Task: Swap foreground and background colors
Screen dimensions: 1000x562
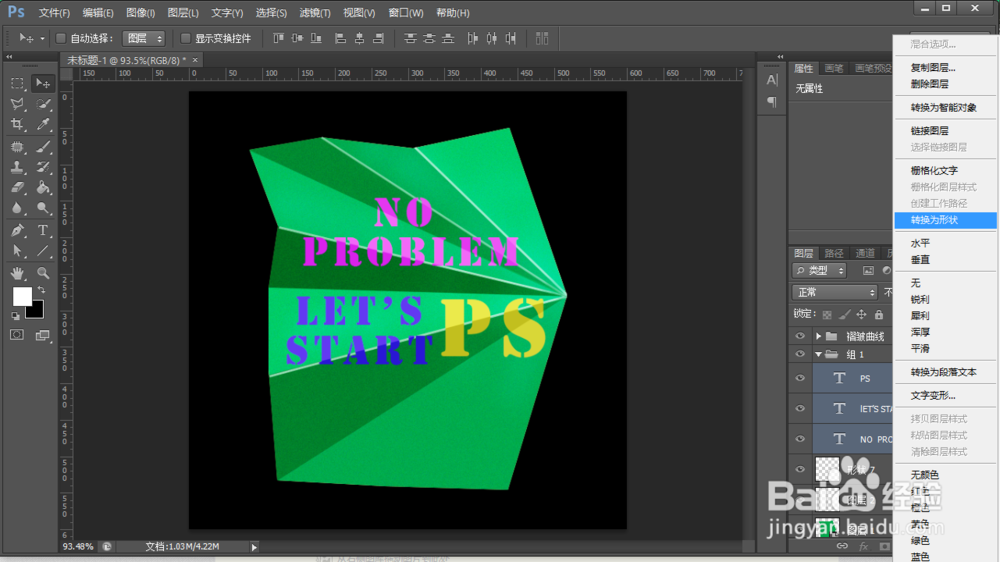Action: 41,290
